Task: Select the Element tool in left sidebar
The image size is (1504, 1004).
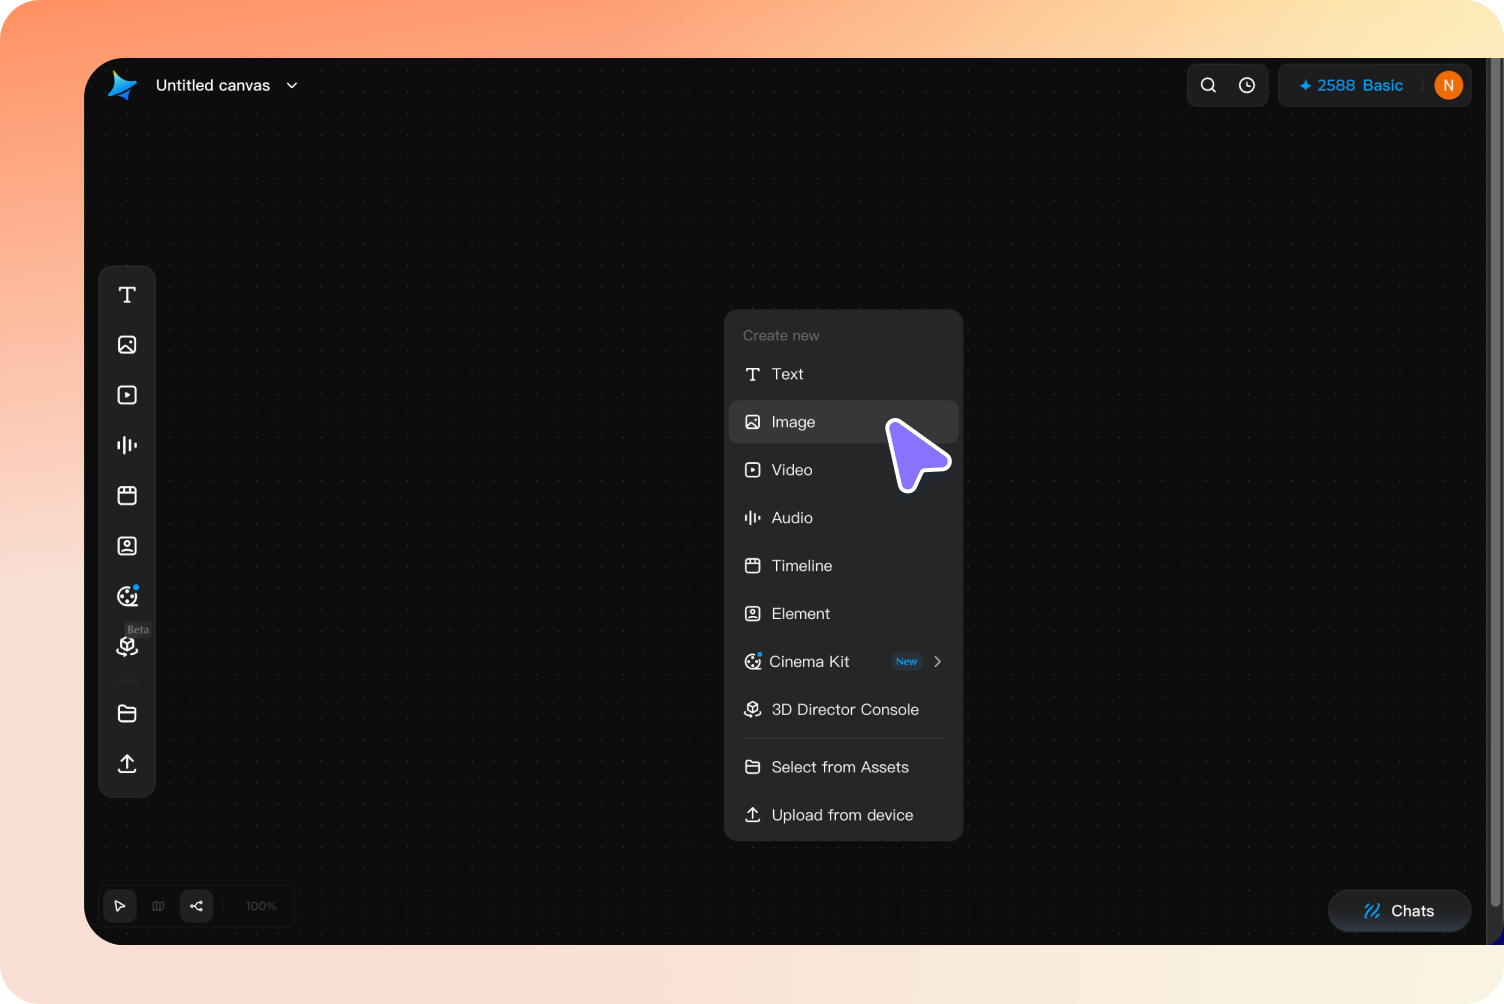Action: coord(127,546)
